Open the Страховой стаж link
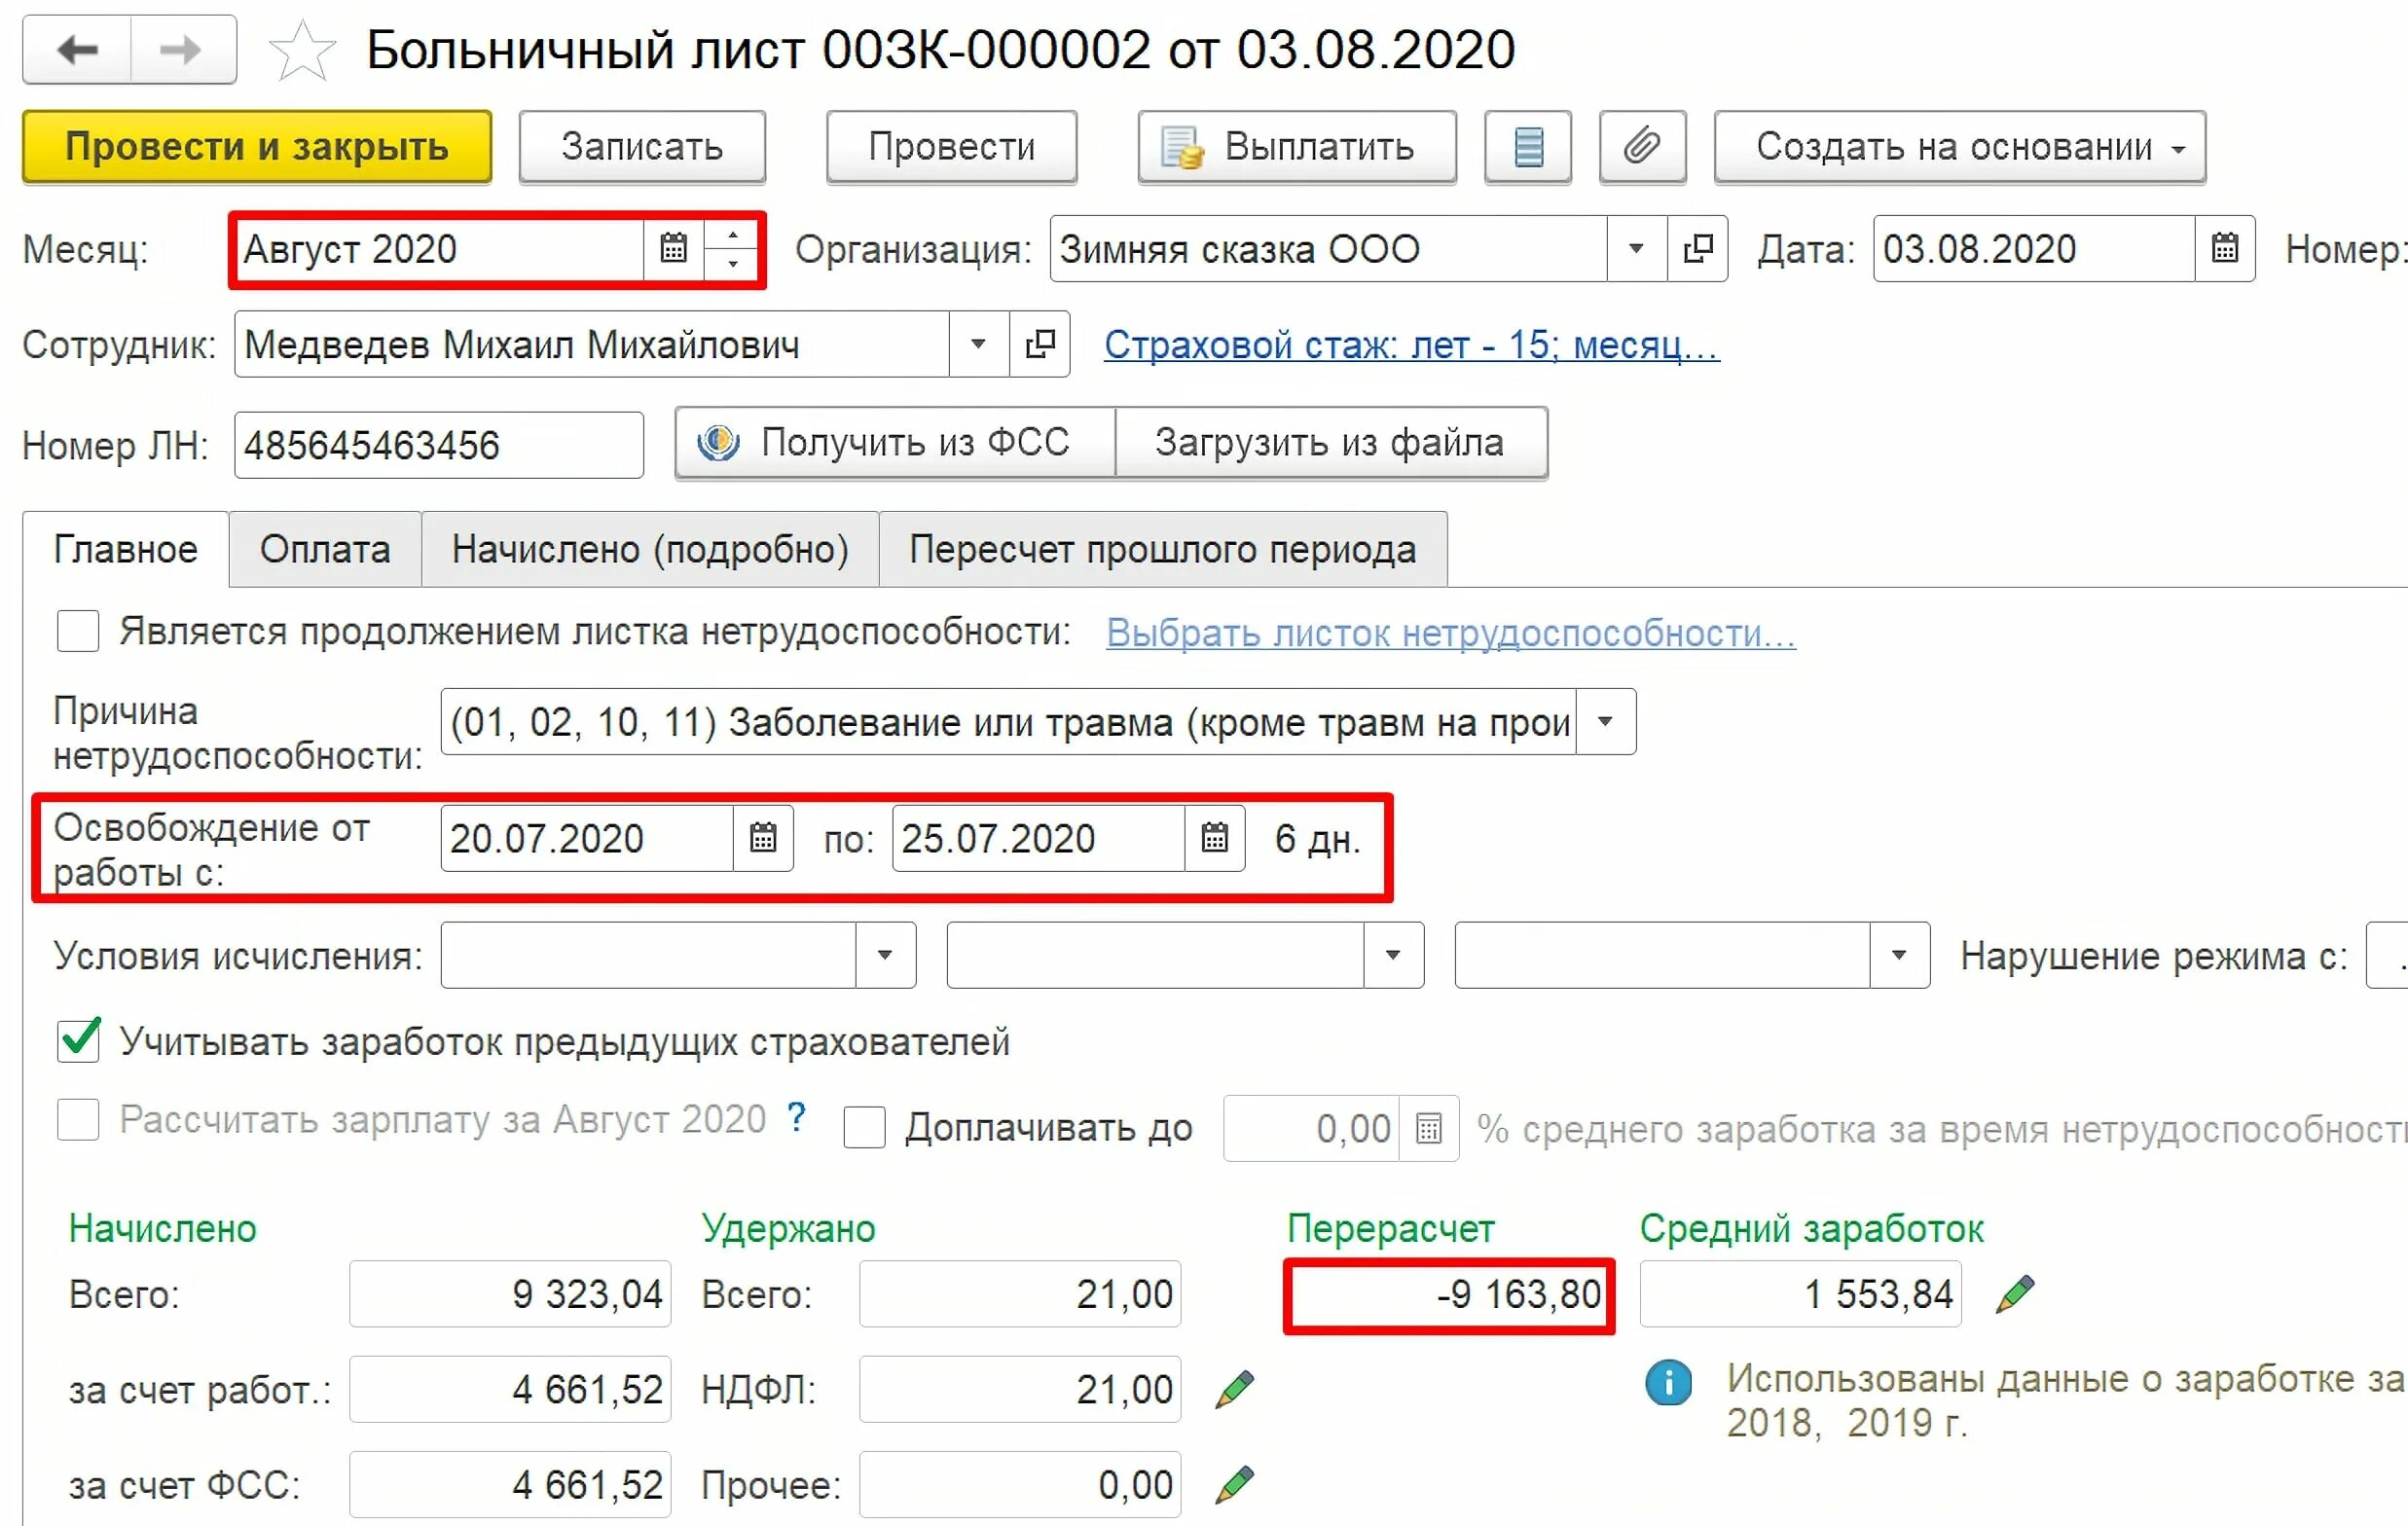Screen dimensions: 2408x1526 (1410, 345)
